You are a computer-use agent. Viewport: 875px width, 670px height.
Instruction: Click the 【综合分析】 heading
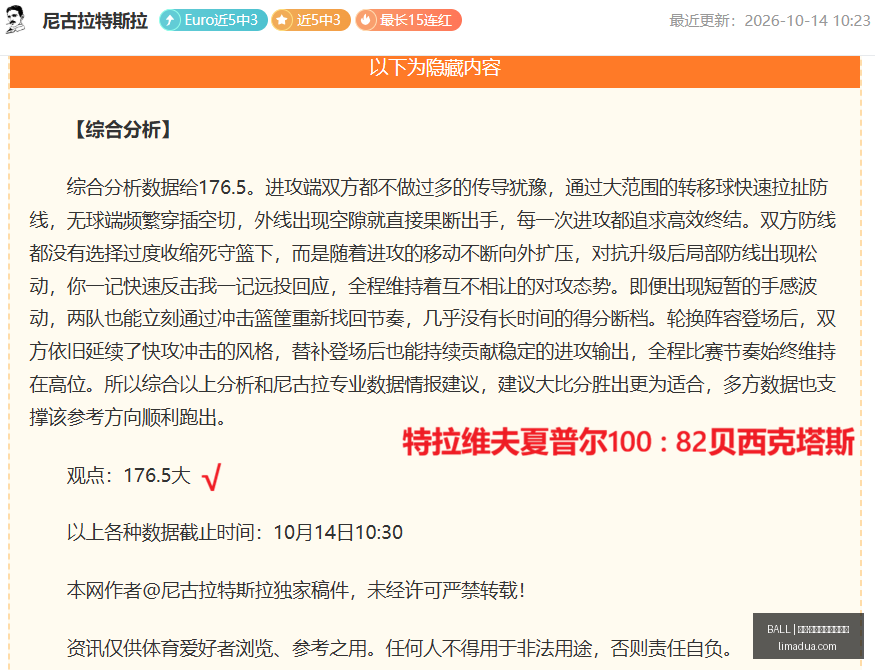click(123, 129)
